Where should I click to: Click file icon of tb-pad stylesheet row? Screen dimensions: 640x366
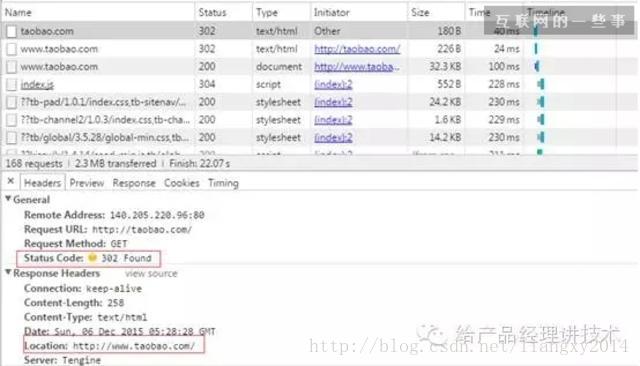point(11,102)
